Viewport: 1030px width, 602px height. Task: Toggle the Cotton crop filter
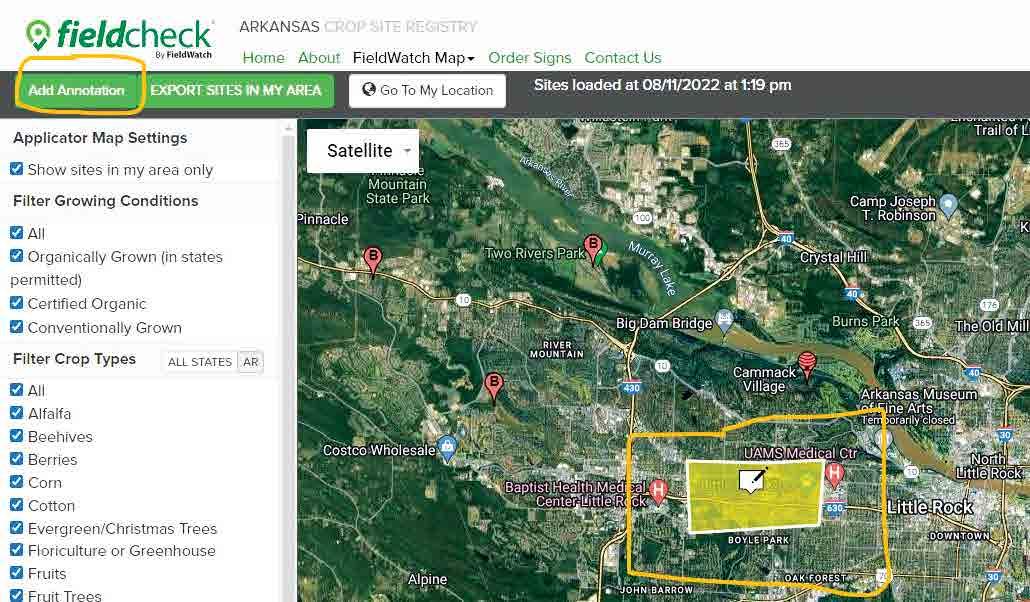point(16,505)
